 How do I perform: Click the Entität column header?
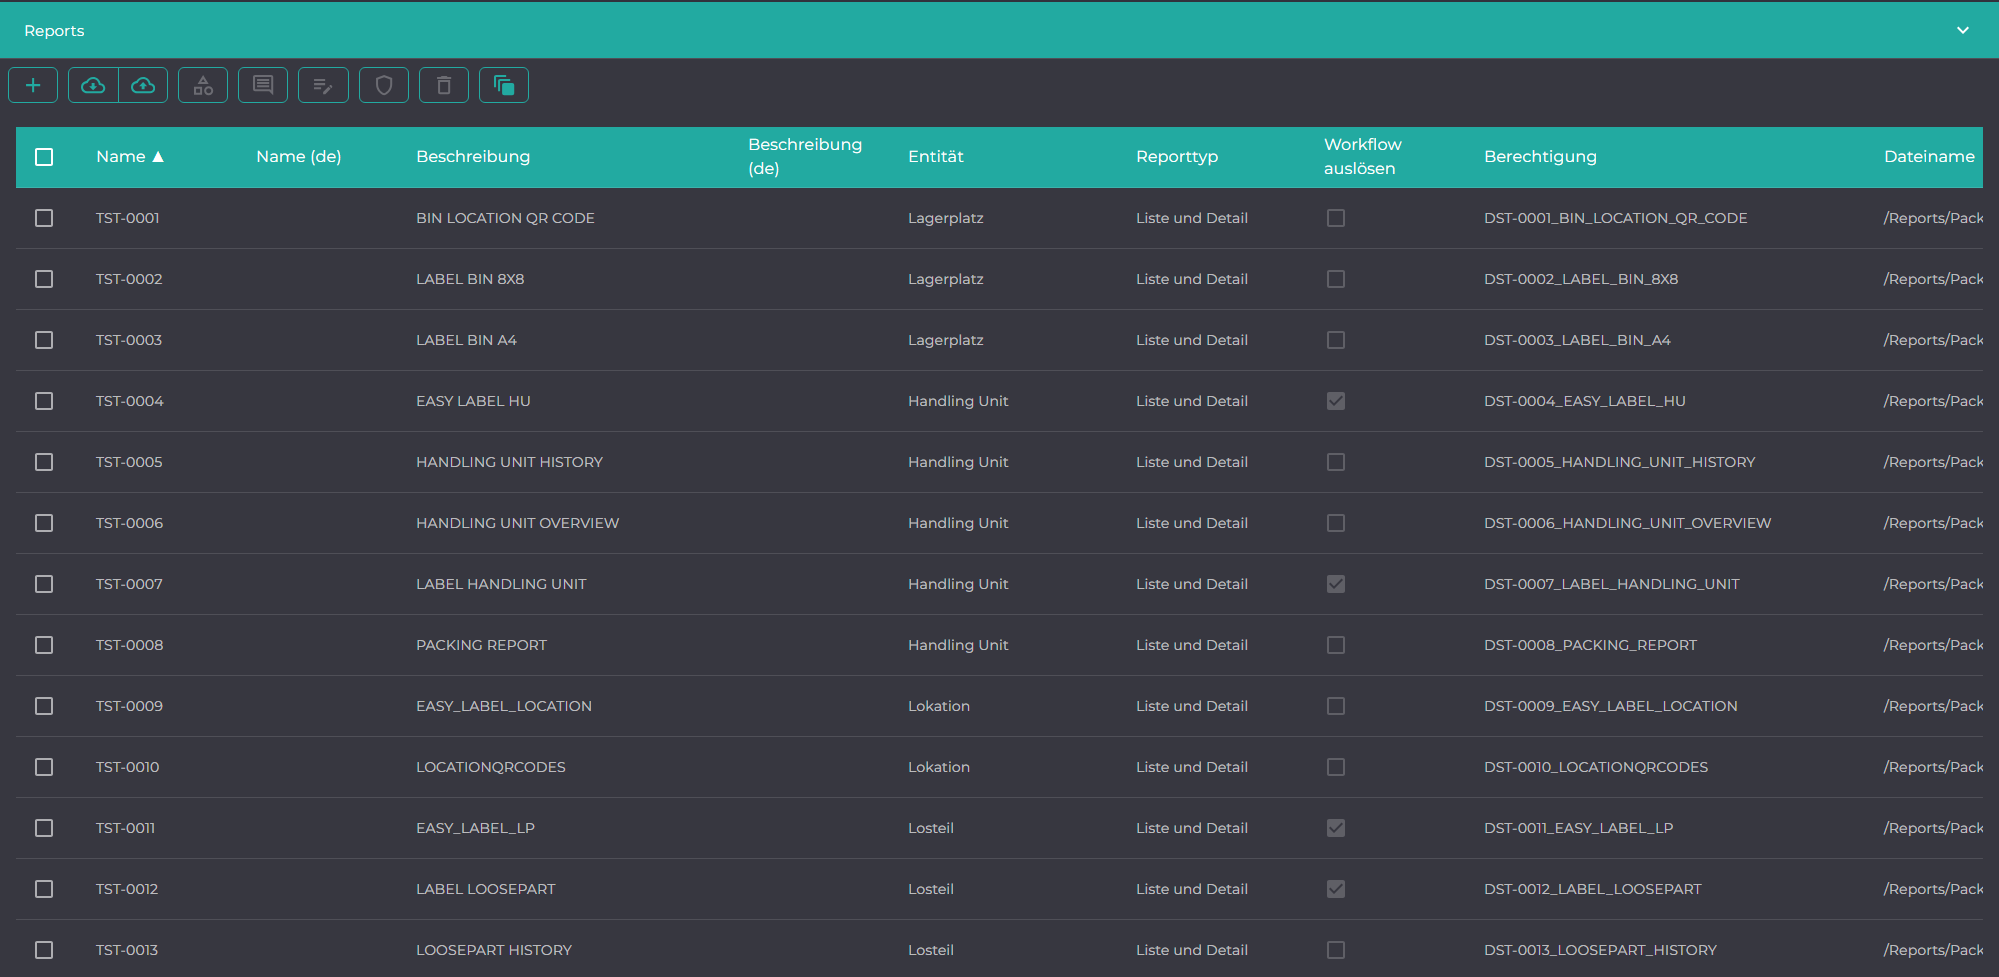936,156
